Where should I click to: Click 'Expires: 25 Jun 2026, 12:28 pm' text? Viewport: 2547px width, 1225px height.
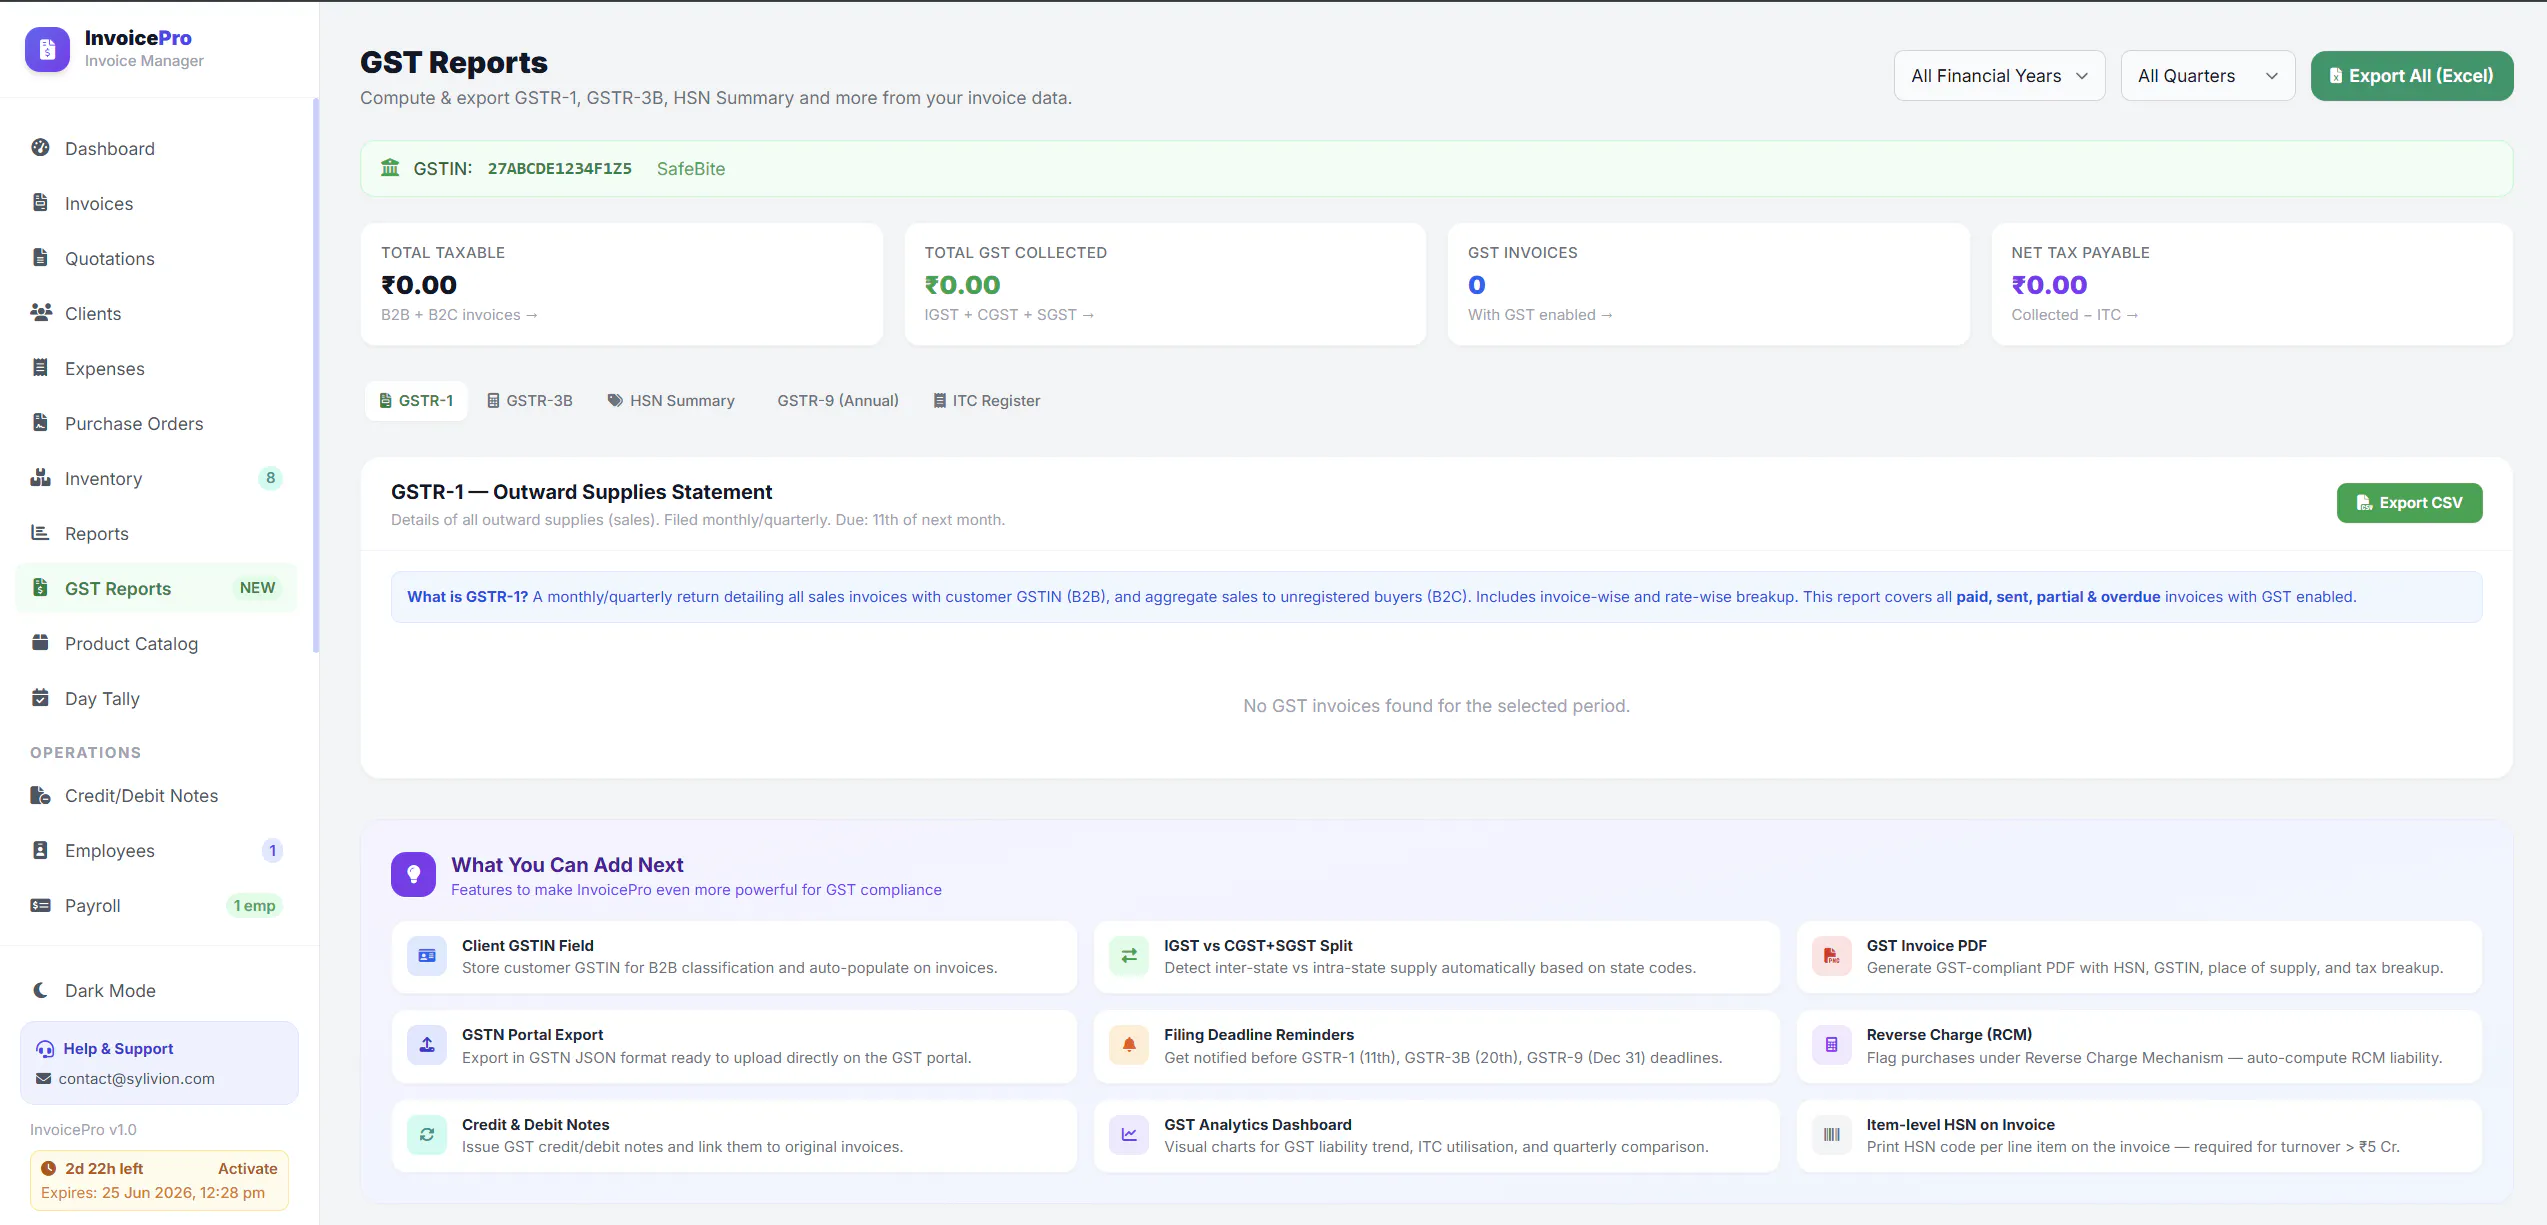coord(153,1193)
